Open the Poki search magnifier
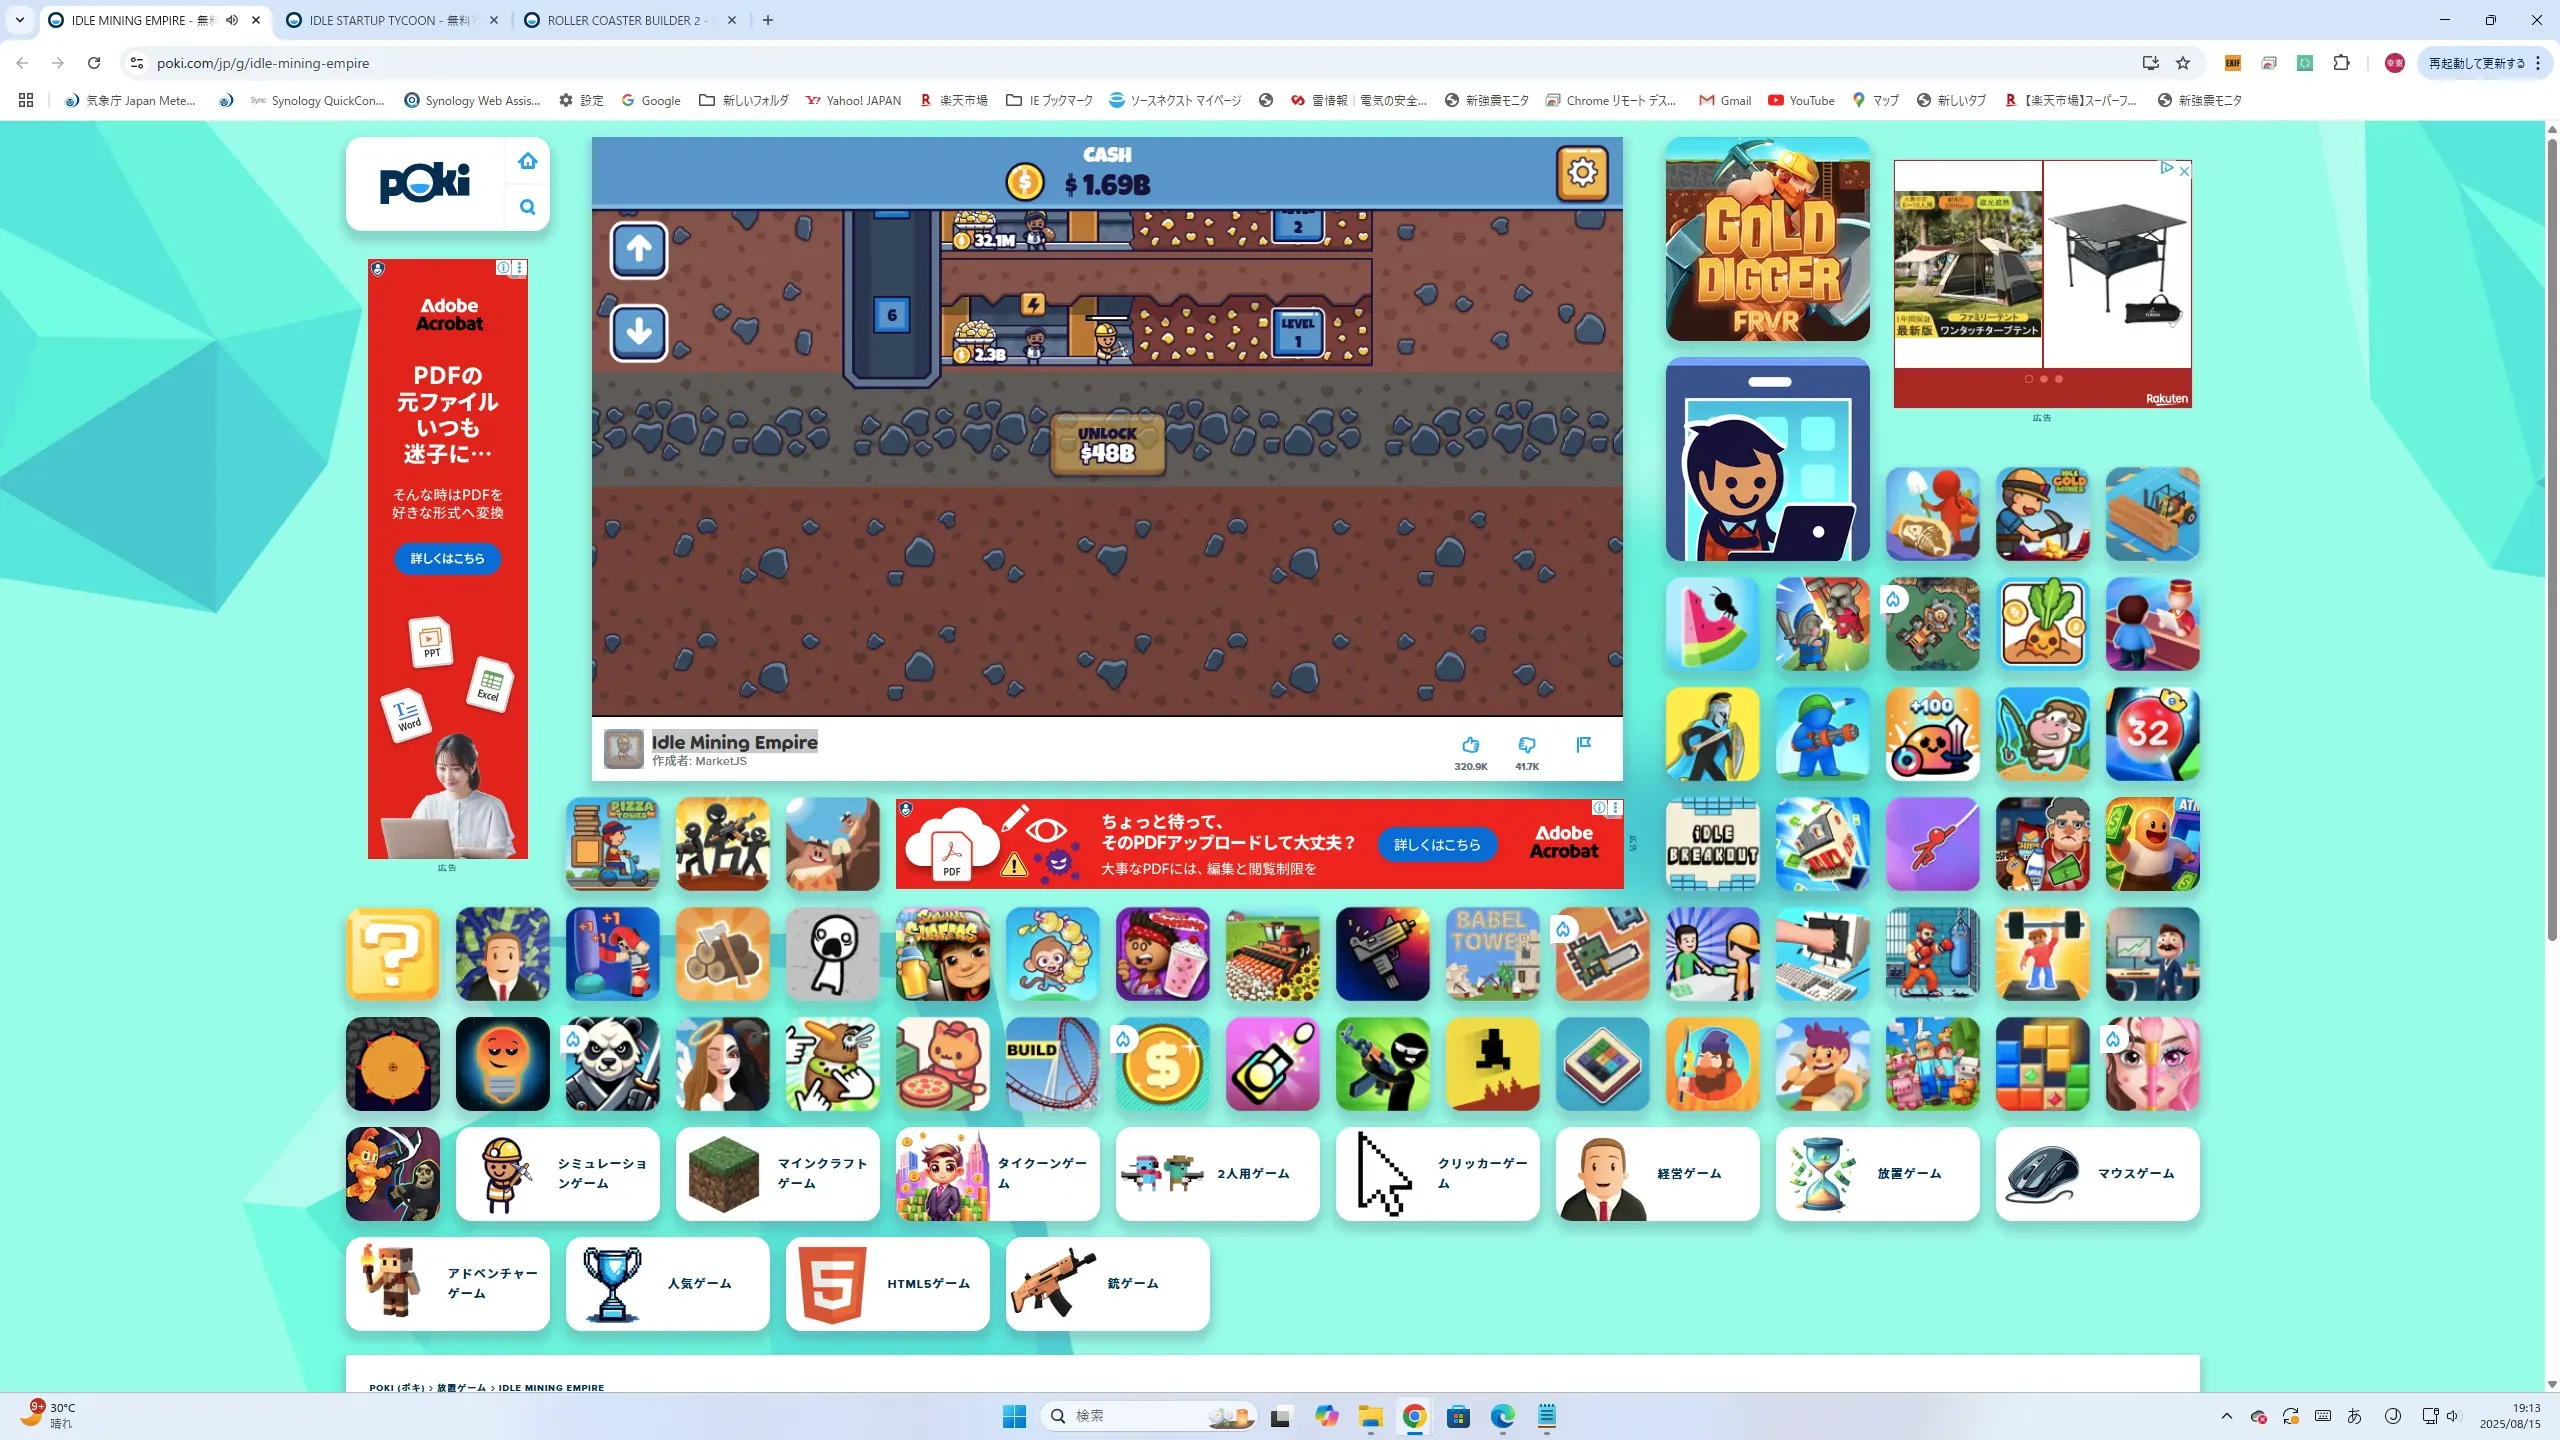Image resolution: width=2560 pixels, height=1440 pixels. [528, 207]
